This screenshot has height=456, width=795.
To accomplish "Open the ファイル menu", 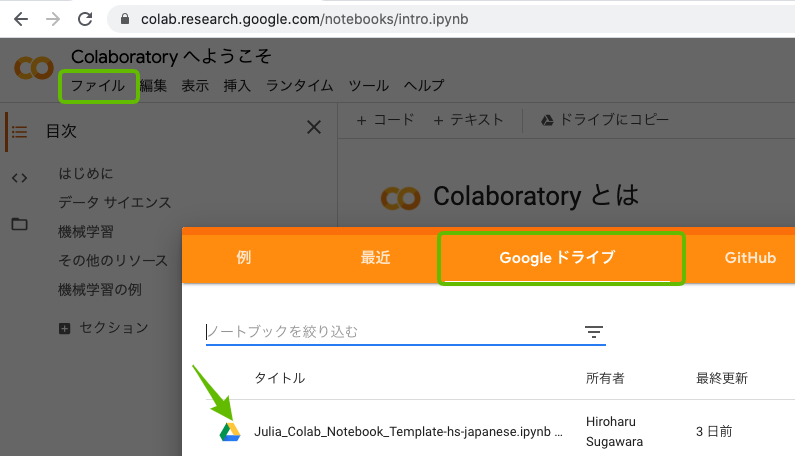I will coord(98,86).
